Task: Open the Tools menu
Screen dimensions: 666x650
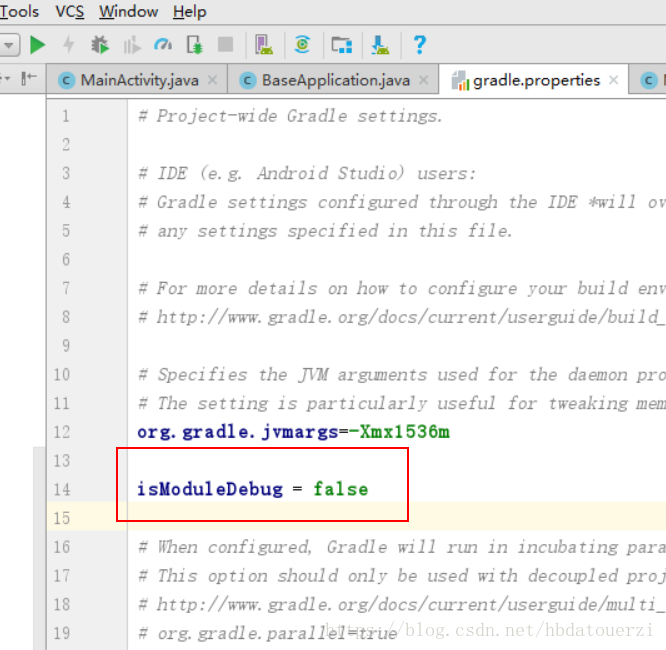Action: tap(19, 11)
